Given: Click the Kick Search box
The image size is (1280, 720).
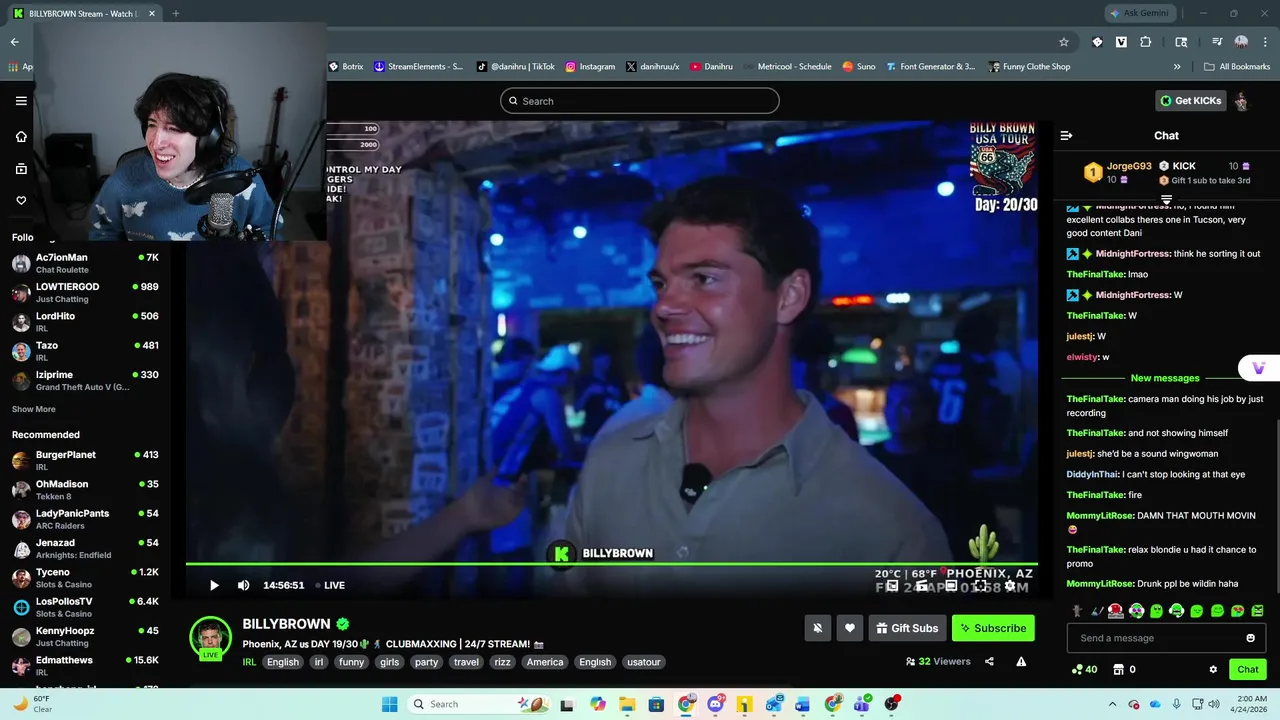Looking at the screenshot, I should (640, 101).
